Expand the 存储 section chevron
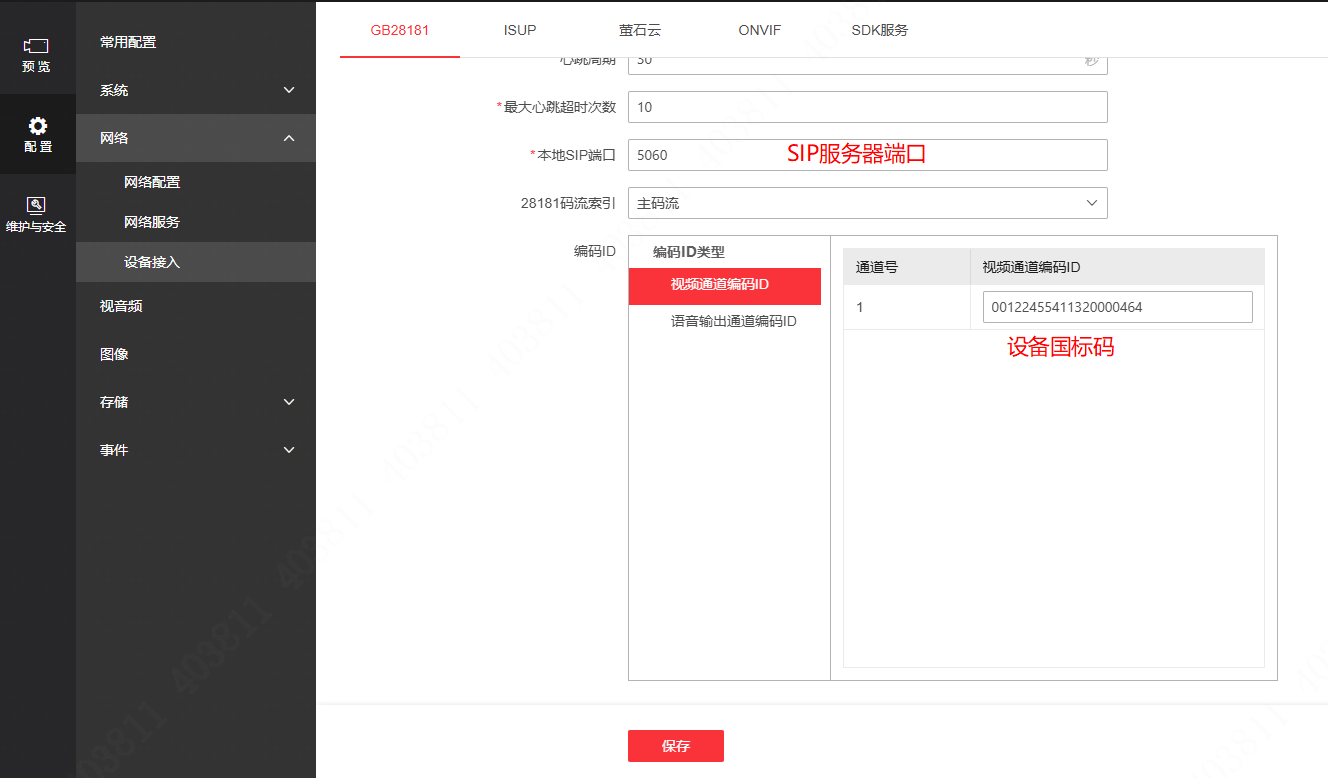 (x=289, y=402)
